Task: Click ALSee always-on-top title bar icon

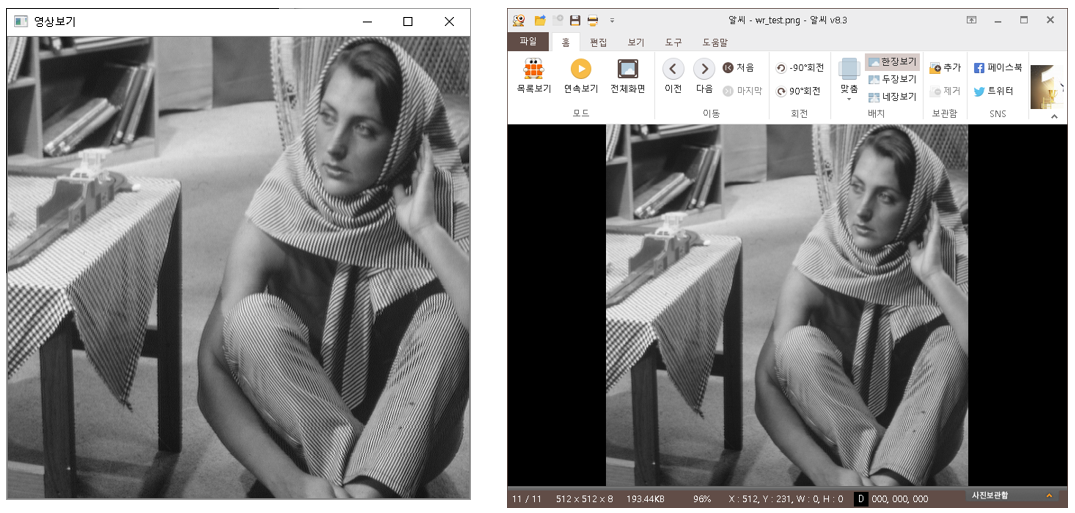Action: pyautogui.click(x=972, y=20)
